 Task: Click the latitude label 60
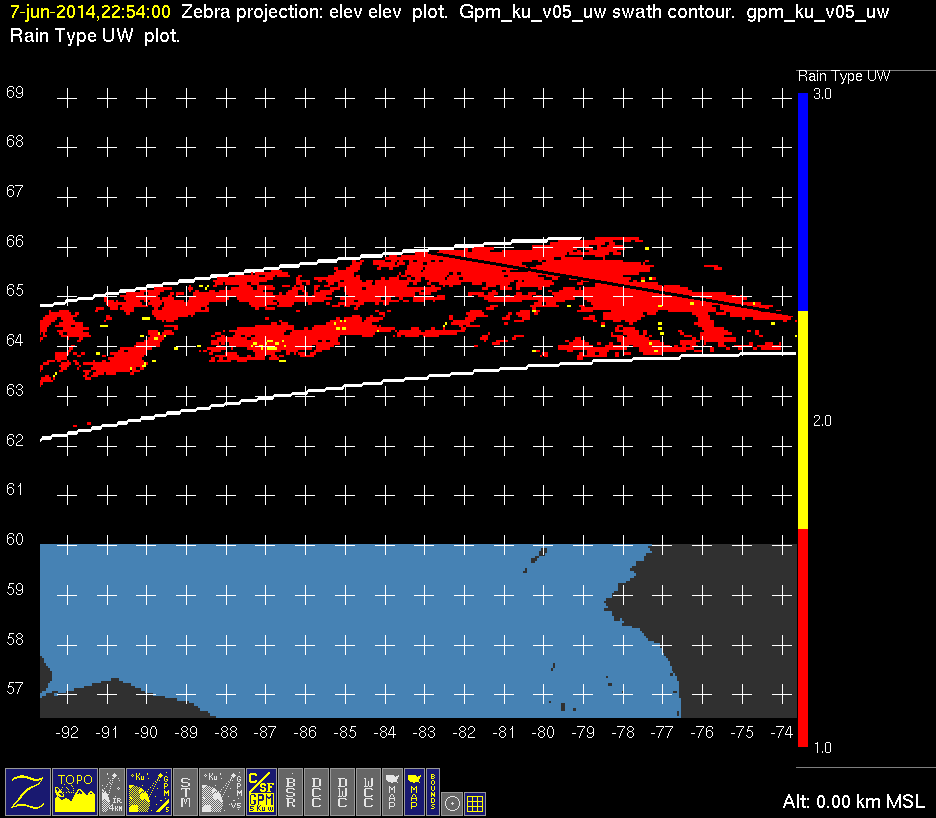click(x=15, y=539)
